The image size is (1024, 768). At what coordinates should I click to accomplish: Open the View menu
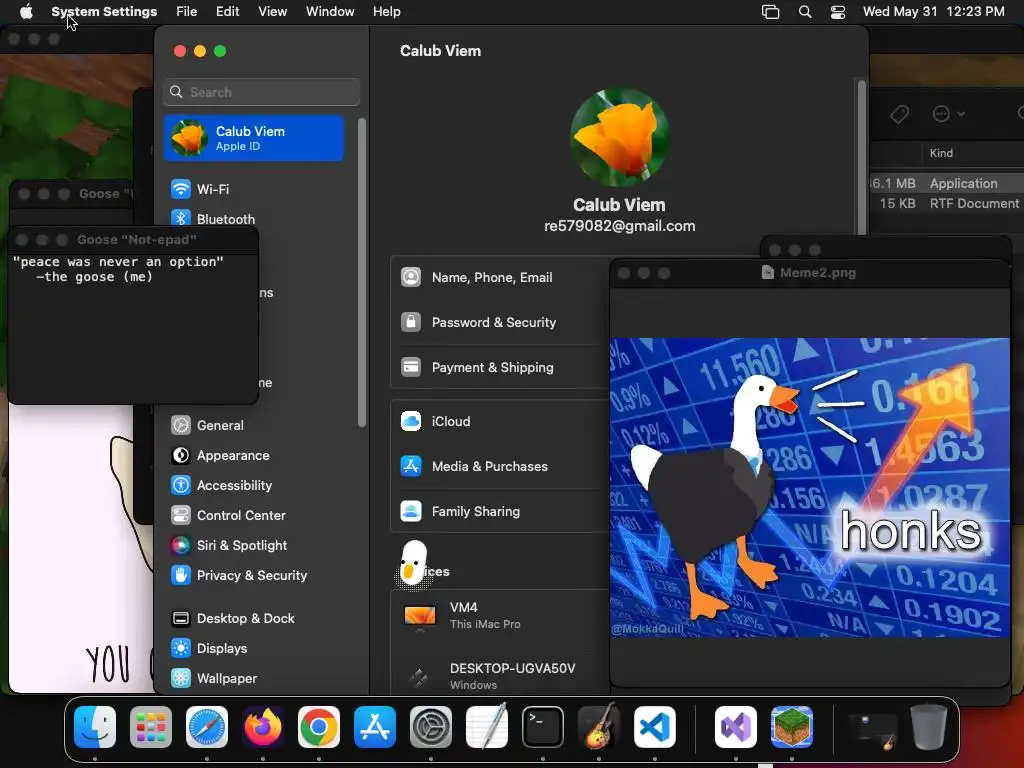point(272,12)
